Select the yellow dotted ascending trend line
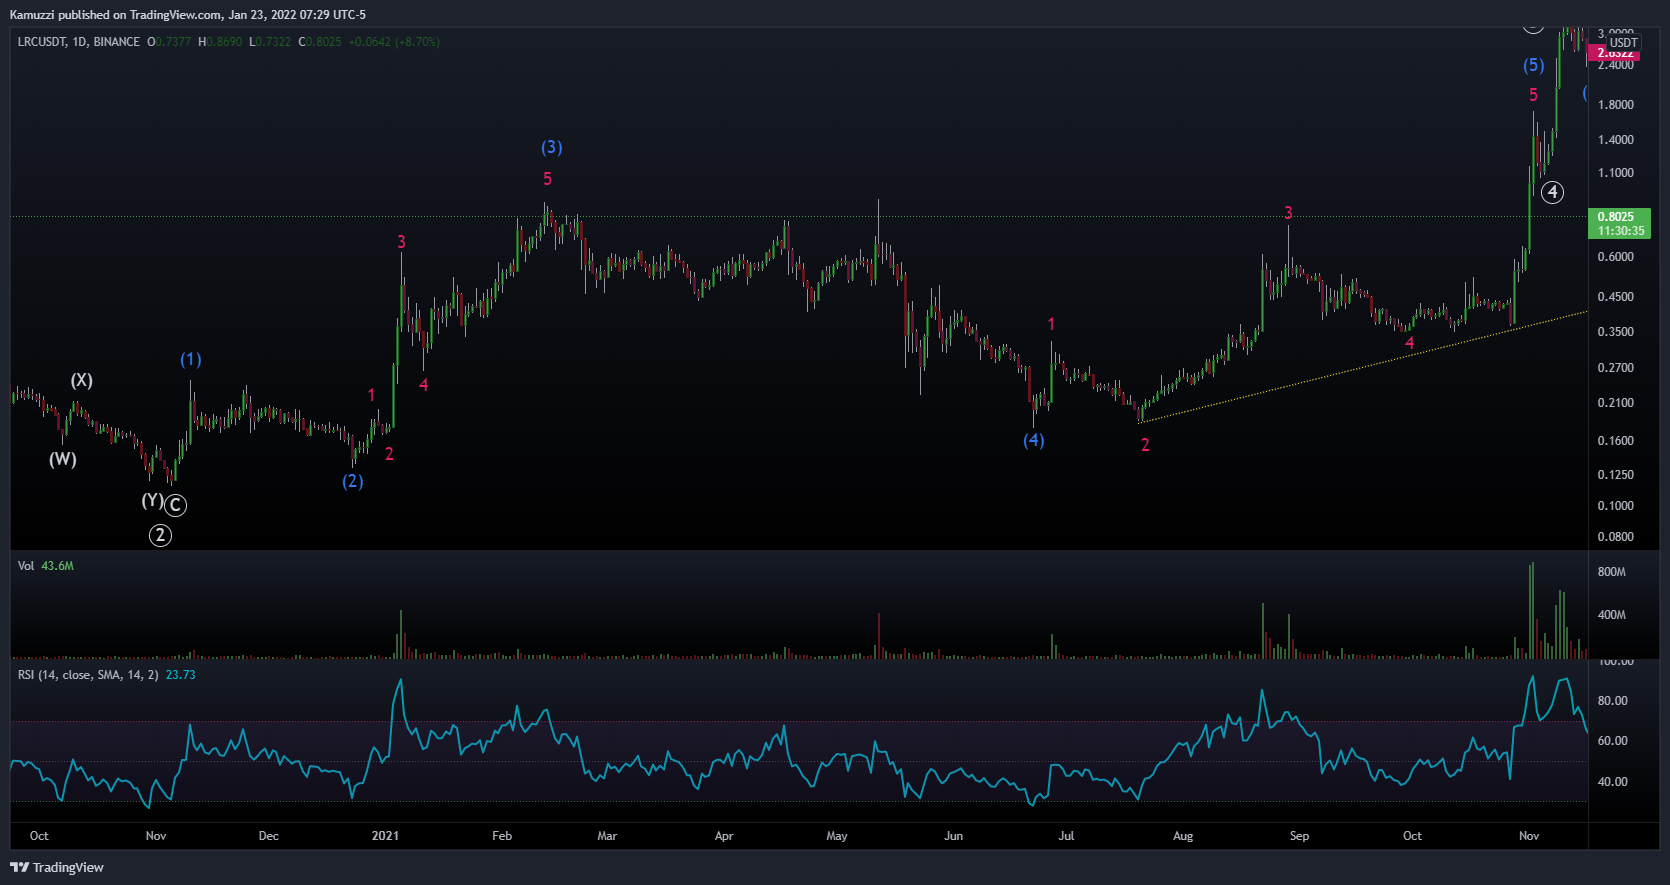 coord(1365,365)
